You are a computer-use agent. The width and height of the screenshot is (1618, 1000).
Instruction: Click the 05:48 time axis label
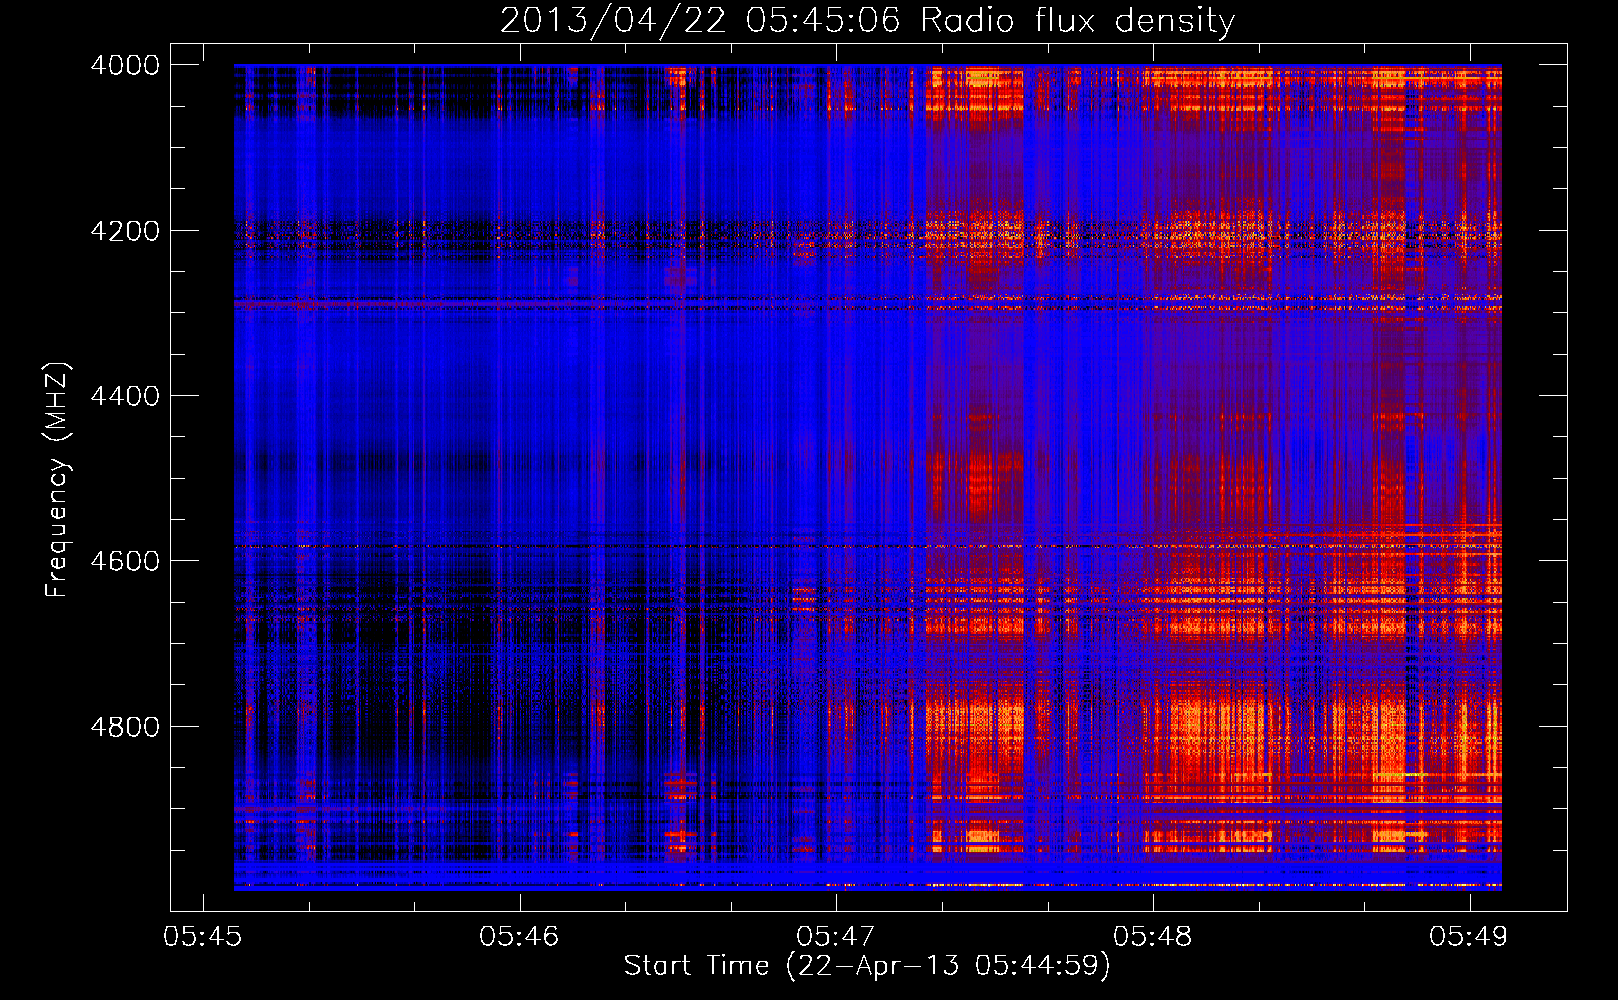point(1152,936)
